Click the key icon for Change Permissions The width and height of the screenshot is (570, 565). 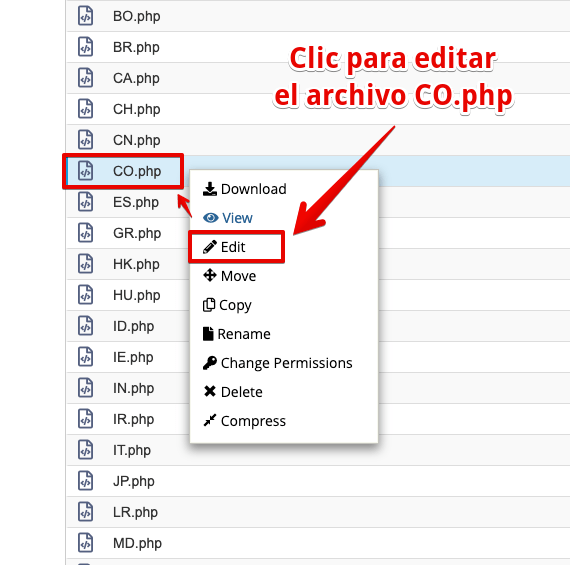[210, 363]
